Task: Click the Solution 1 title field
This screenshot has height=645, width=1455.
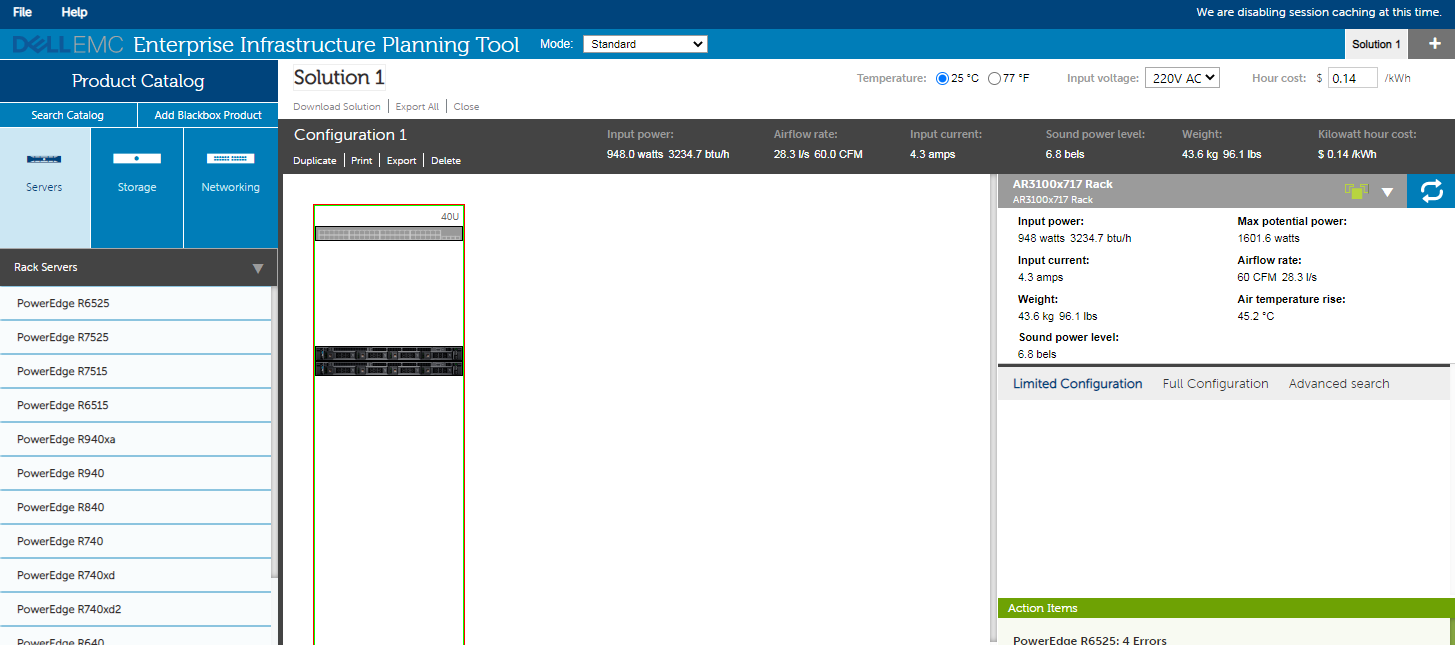Action: click(x=339, y=78)
